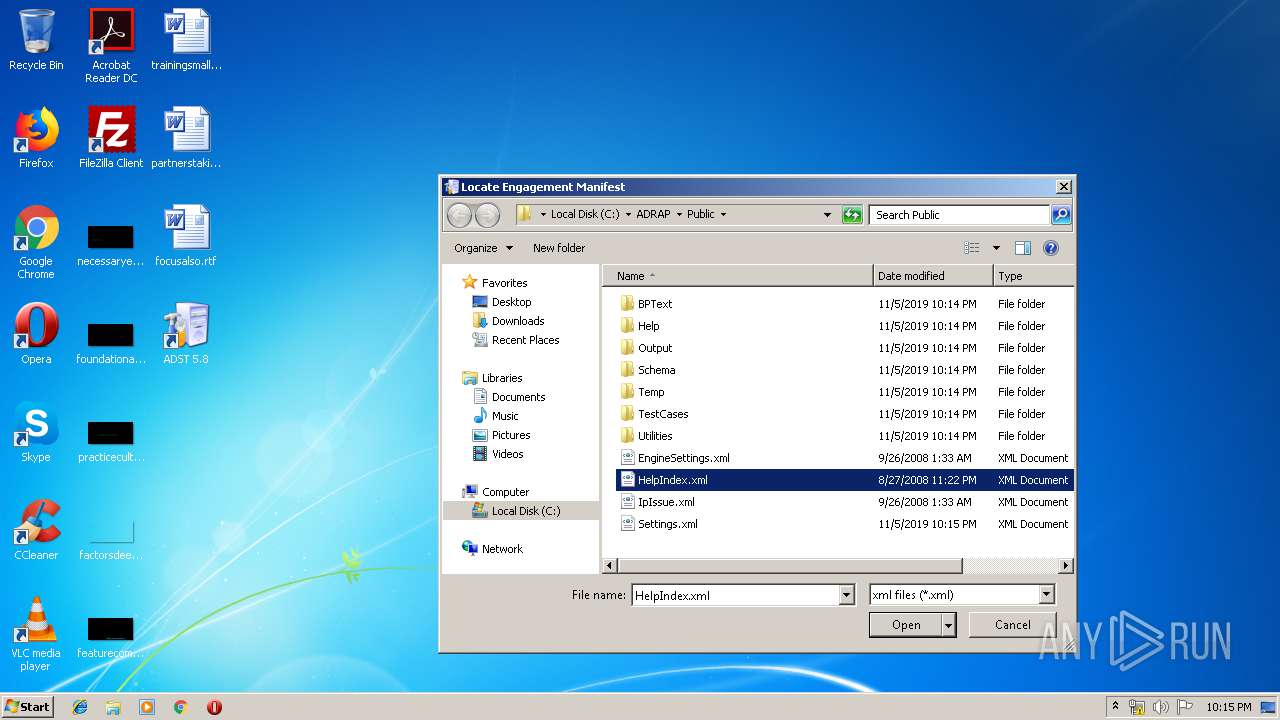1280x720 pixels.
Task: Click the Back navigation arrow in dialog
Action: click(x=459, y=215)
